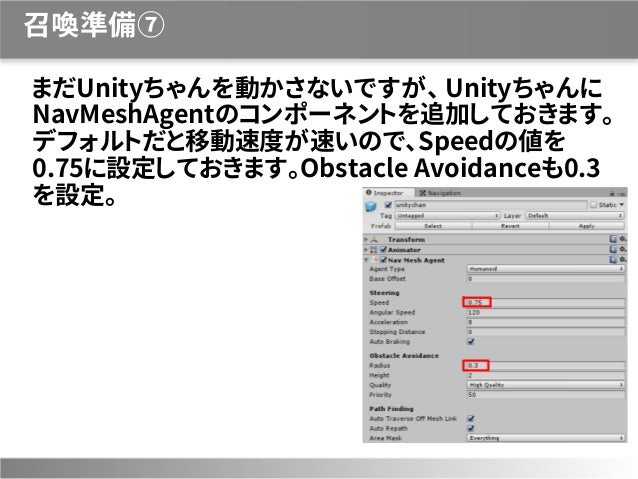Open the Agent Type dropdown showing Humanoid

tap(546, 269)
